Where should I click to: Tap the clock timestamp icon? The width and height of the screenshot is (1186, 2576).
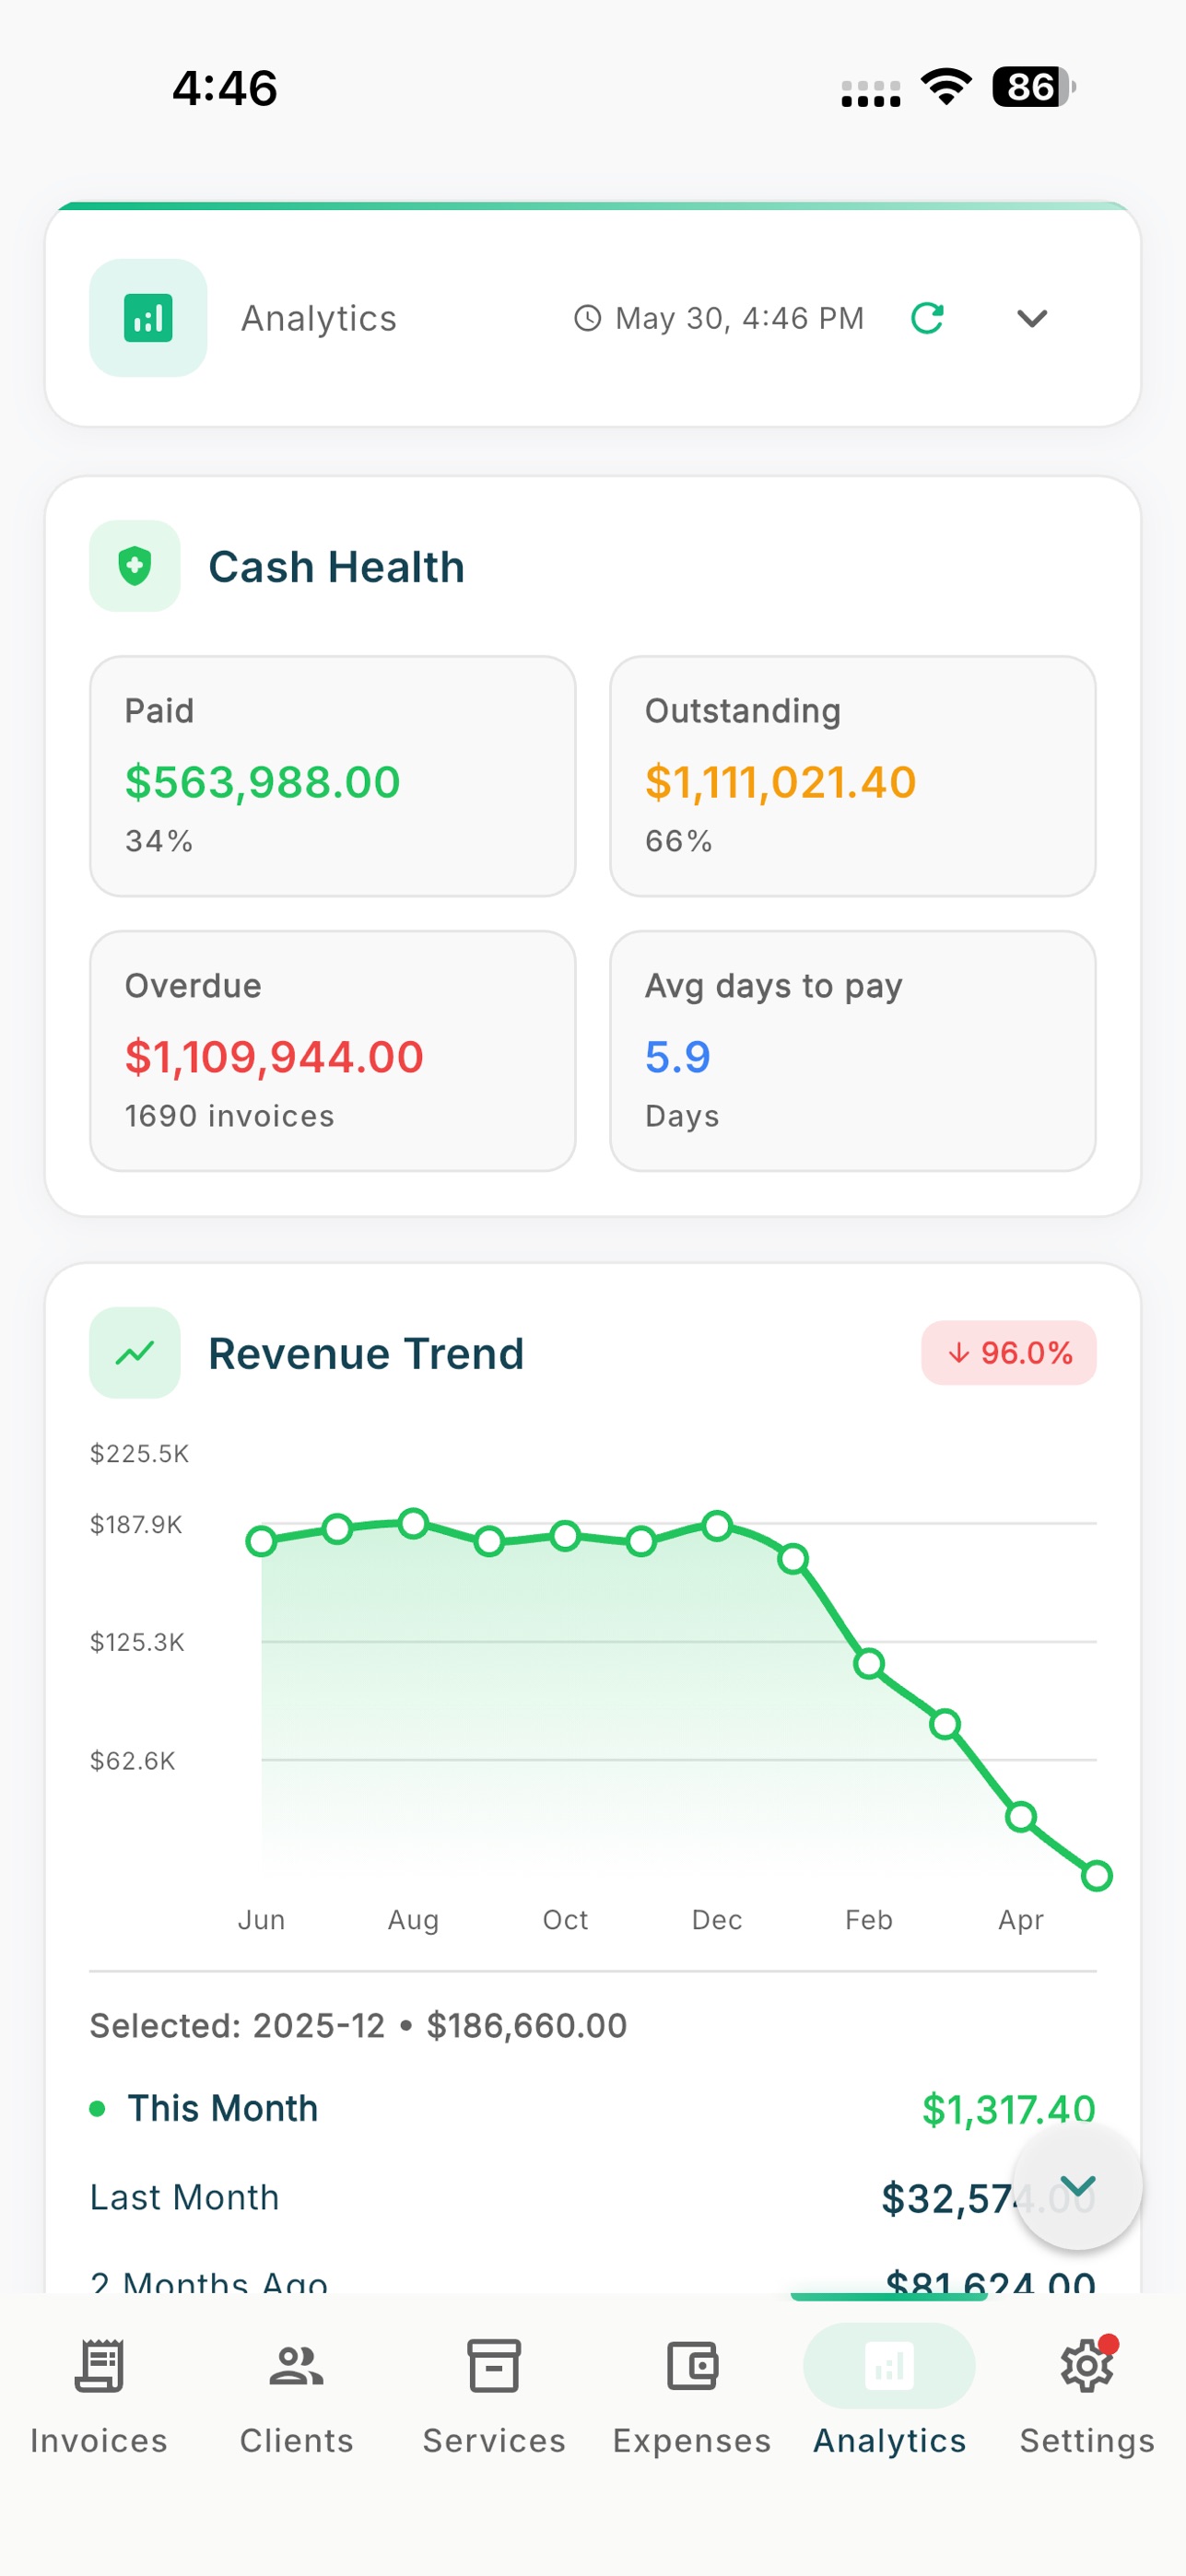click(x=587, y=318)
